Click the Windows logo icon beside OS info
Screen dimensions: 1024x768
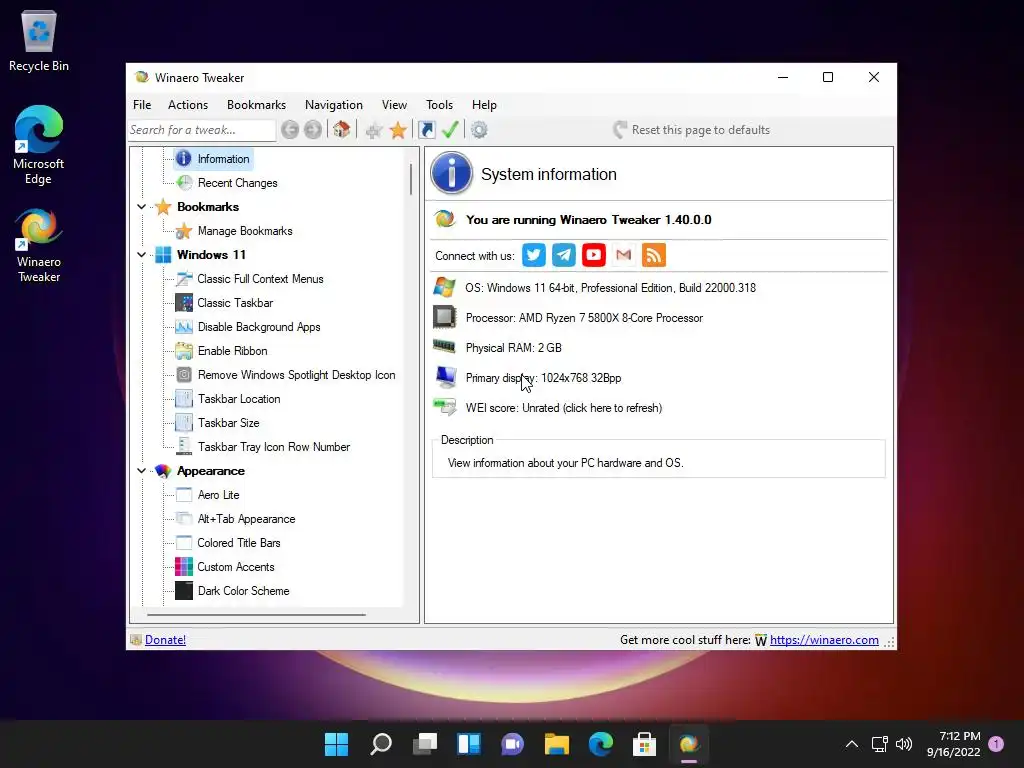[x=444, y=287]
